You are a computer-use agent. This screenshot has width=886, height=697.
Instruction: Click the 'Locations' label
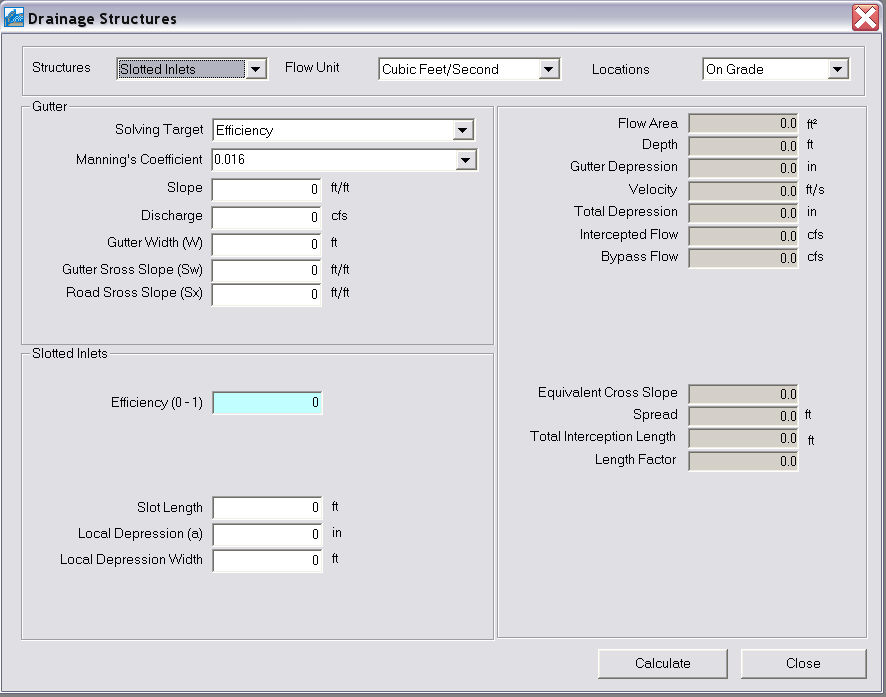pyautogui.click(x=620, y=69)
